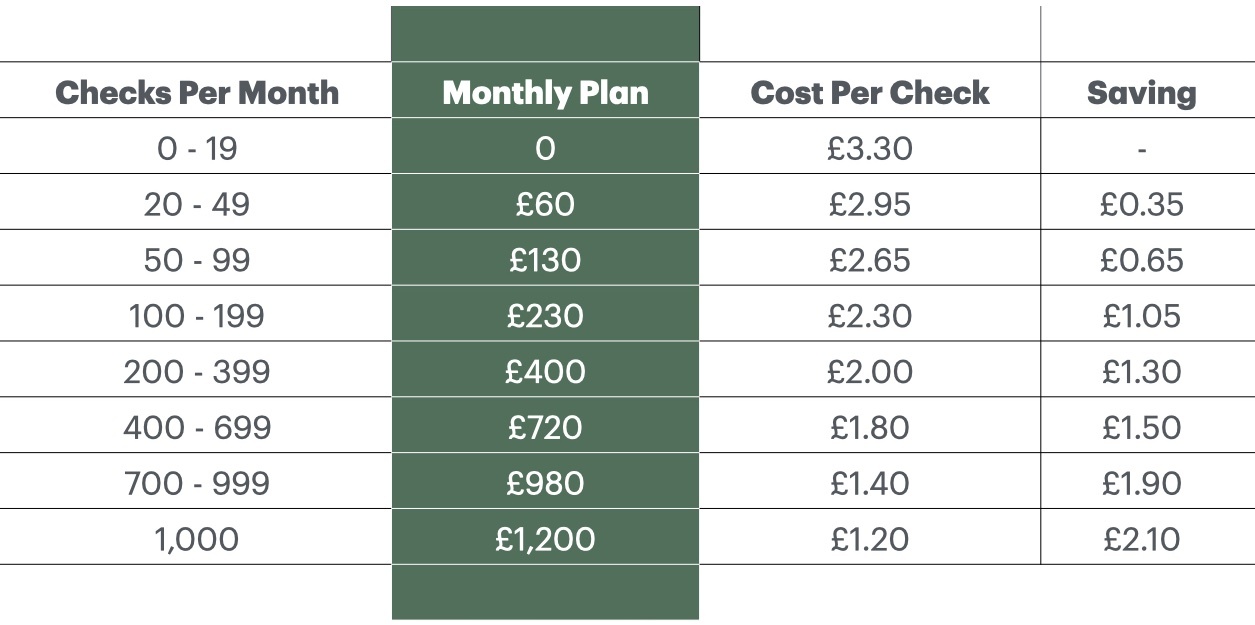
Task: Click the £1.20 cost per check value
Action: pyautogui.click(x=870, y=540)
